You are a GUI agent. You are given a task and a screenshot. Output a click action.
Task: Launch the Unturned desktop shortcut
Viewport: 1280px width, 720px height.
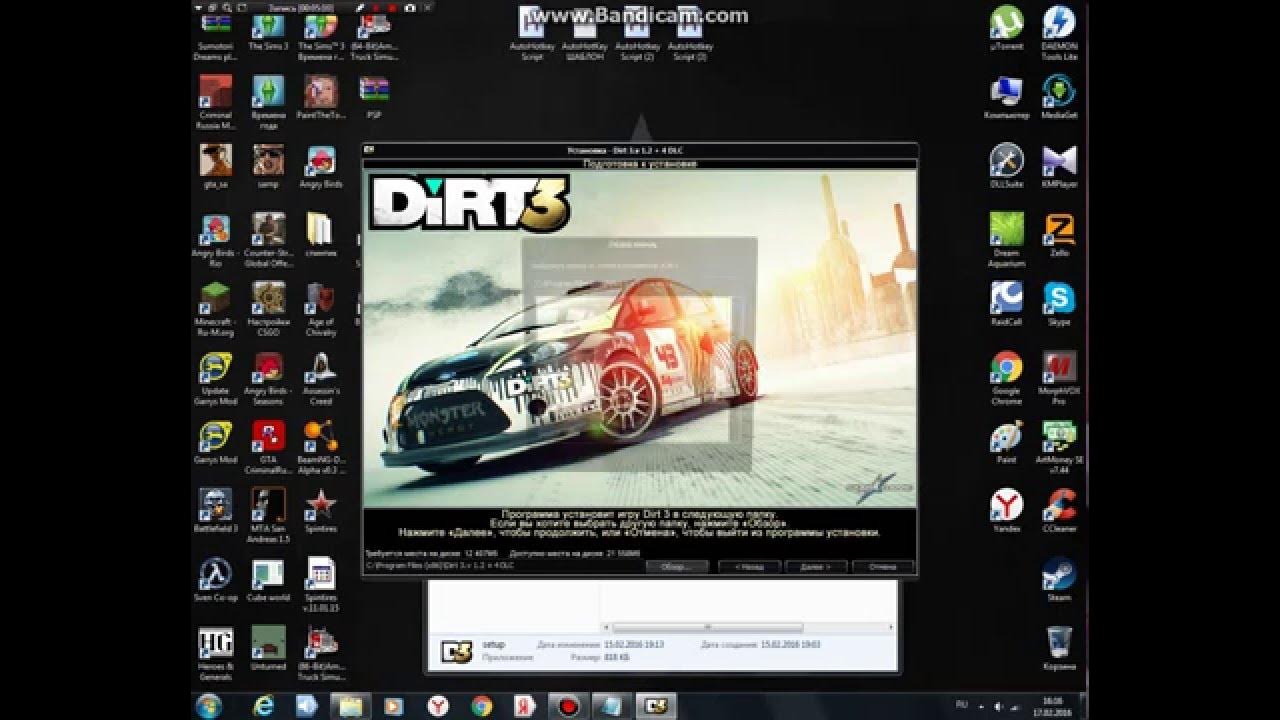pyautogui.click(x=268, y=649)
